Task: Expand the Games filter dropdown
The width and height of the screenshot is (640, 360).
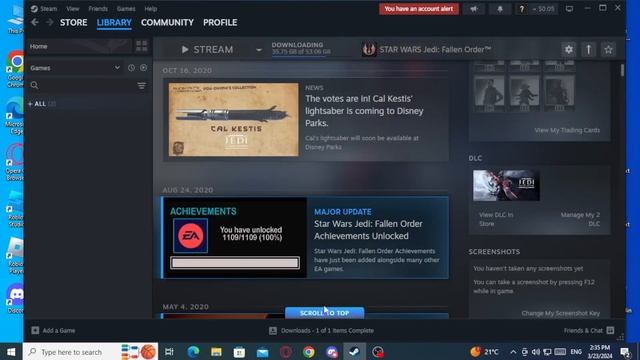Action: click(x=75, y=68)
